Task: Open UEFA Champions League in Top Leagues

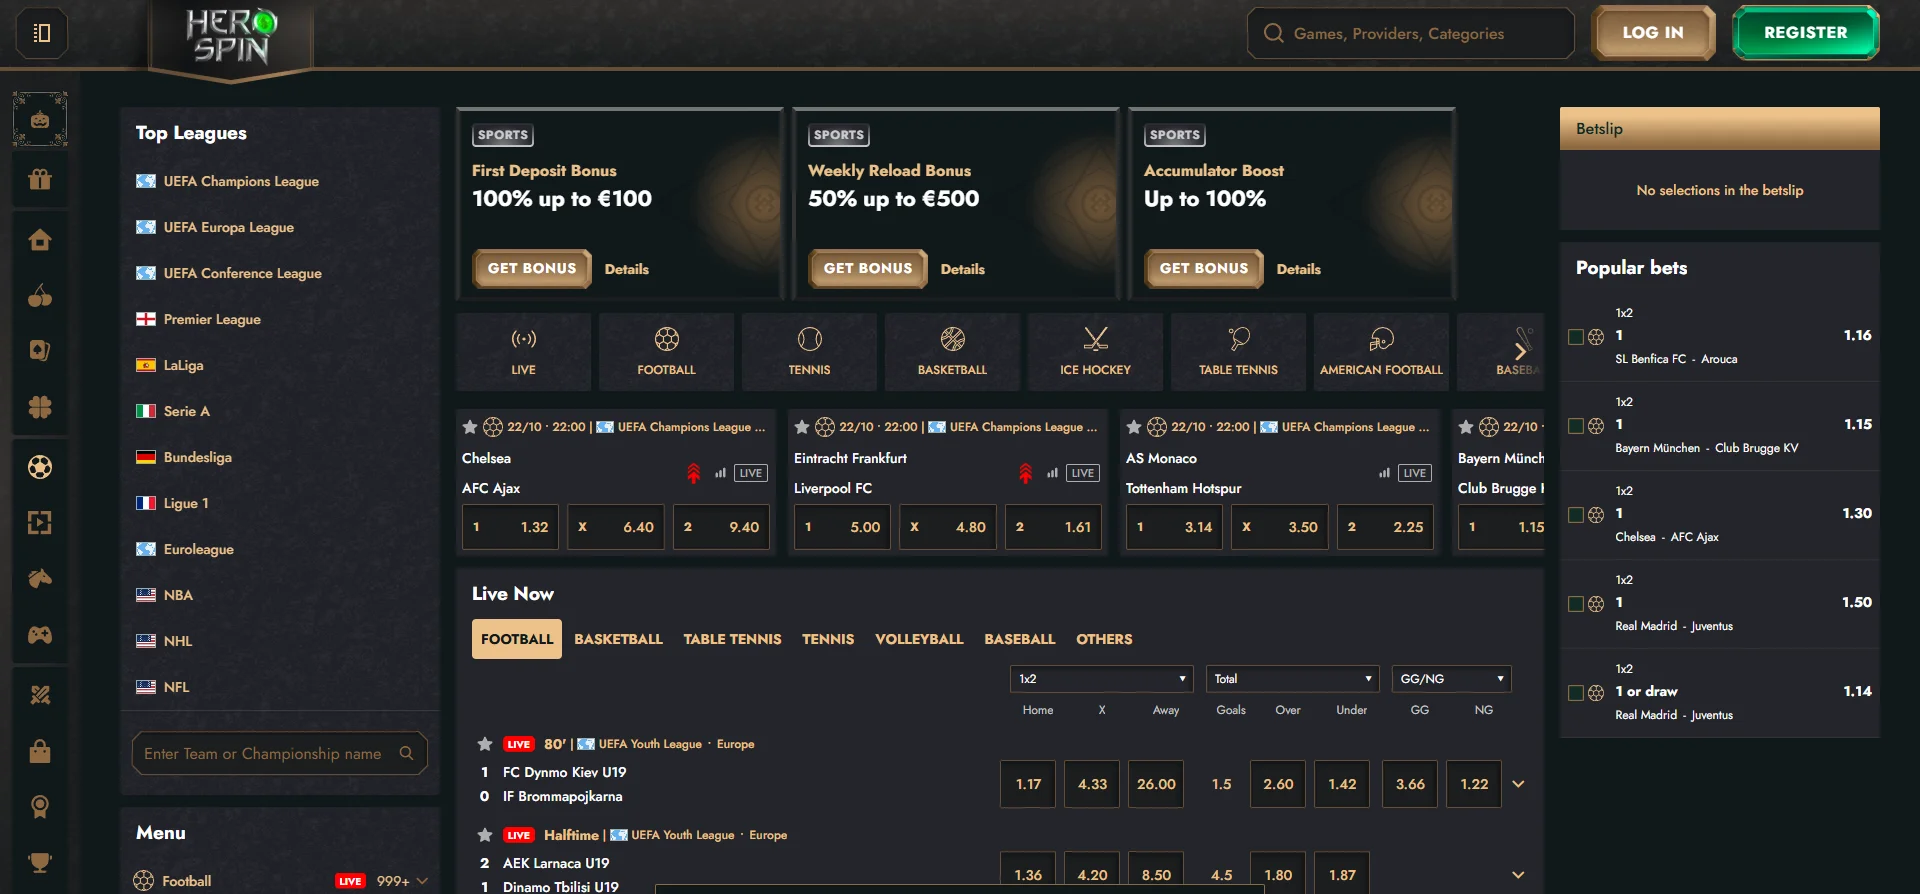Action: click(x=241, y=181)
